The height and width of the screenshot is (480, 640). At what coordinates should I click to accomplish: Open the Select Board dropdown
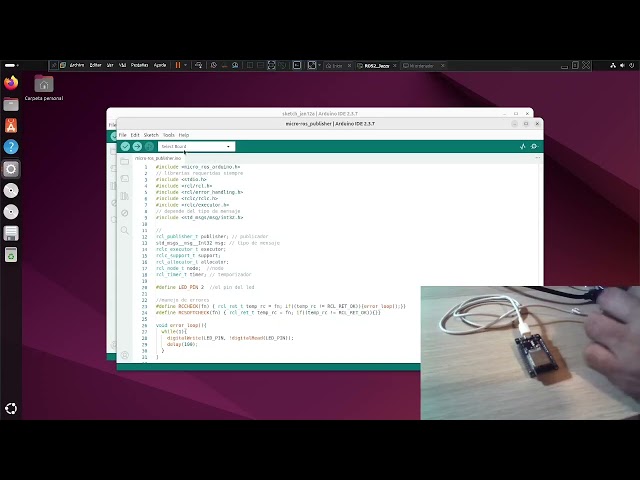pyautogui.click(x=196, y=146)
